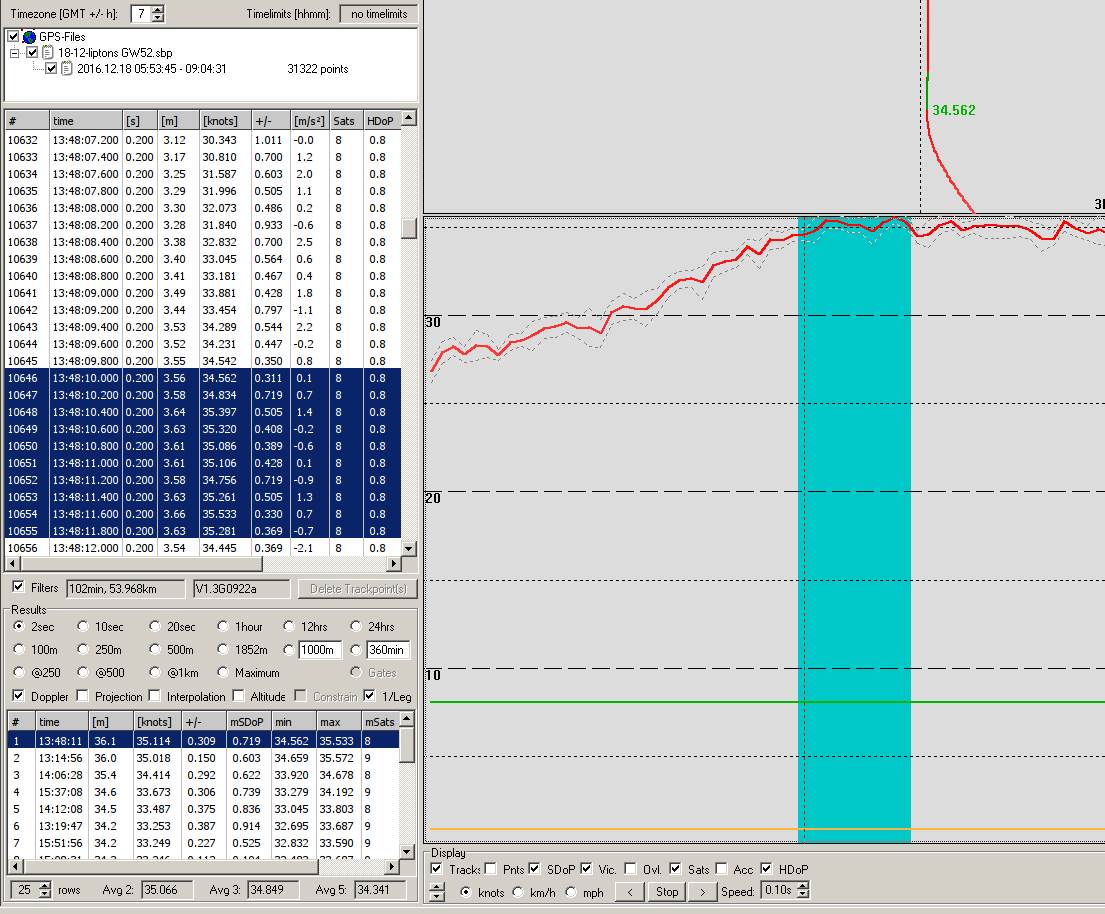Click the 1000m custom distance input field
This screenshot has height=914, width=1105.
[x=320, y=650]
